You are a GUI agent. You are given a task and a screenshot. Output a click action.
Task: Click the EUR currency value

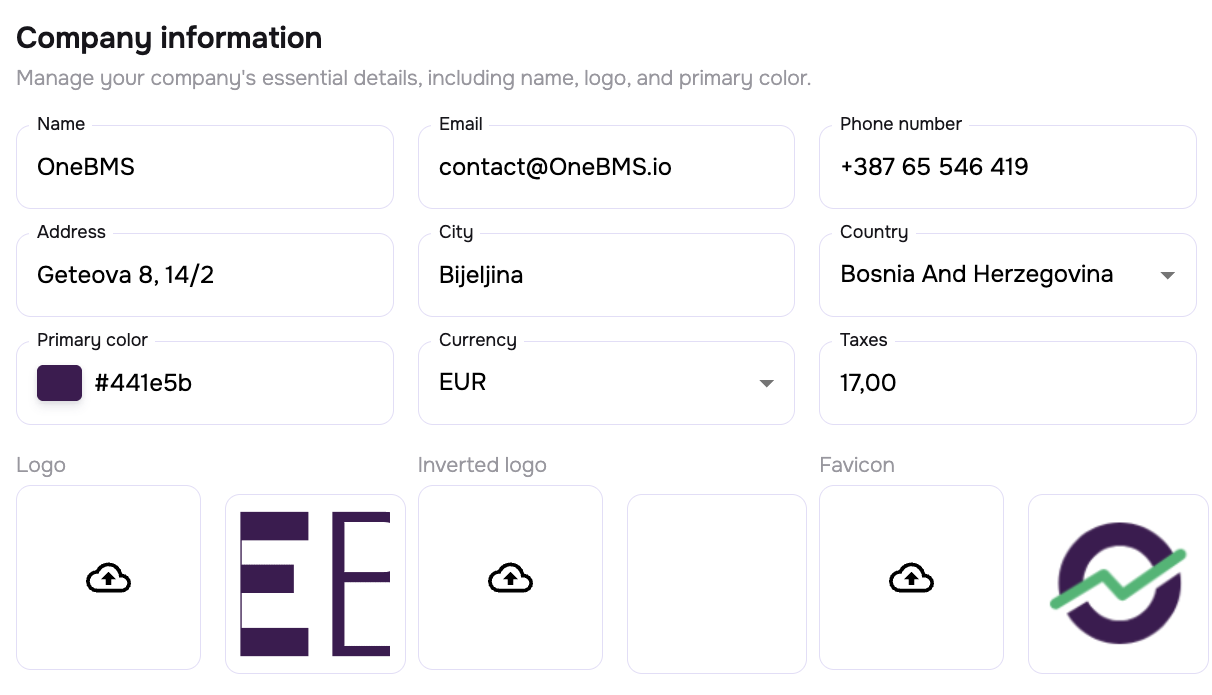tap(463, 383)
